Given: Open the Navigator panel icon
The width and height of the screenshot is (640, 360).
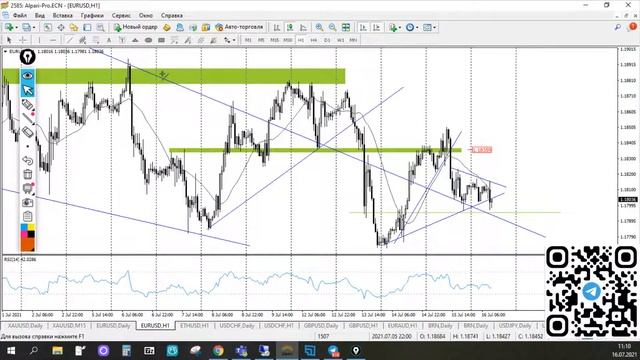Looking at the screenshot, I should click(74, 27).
